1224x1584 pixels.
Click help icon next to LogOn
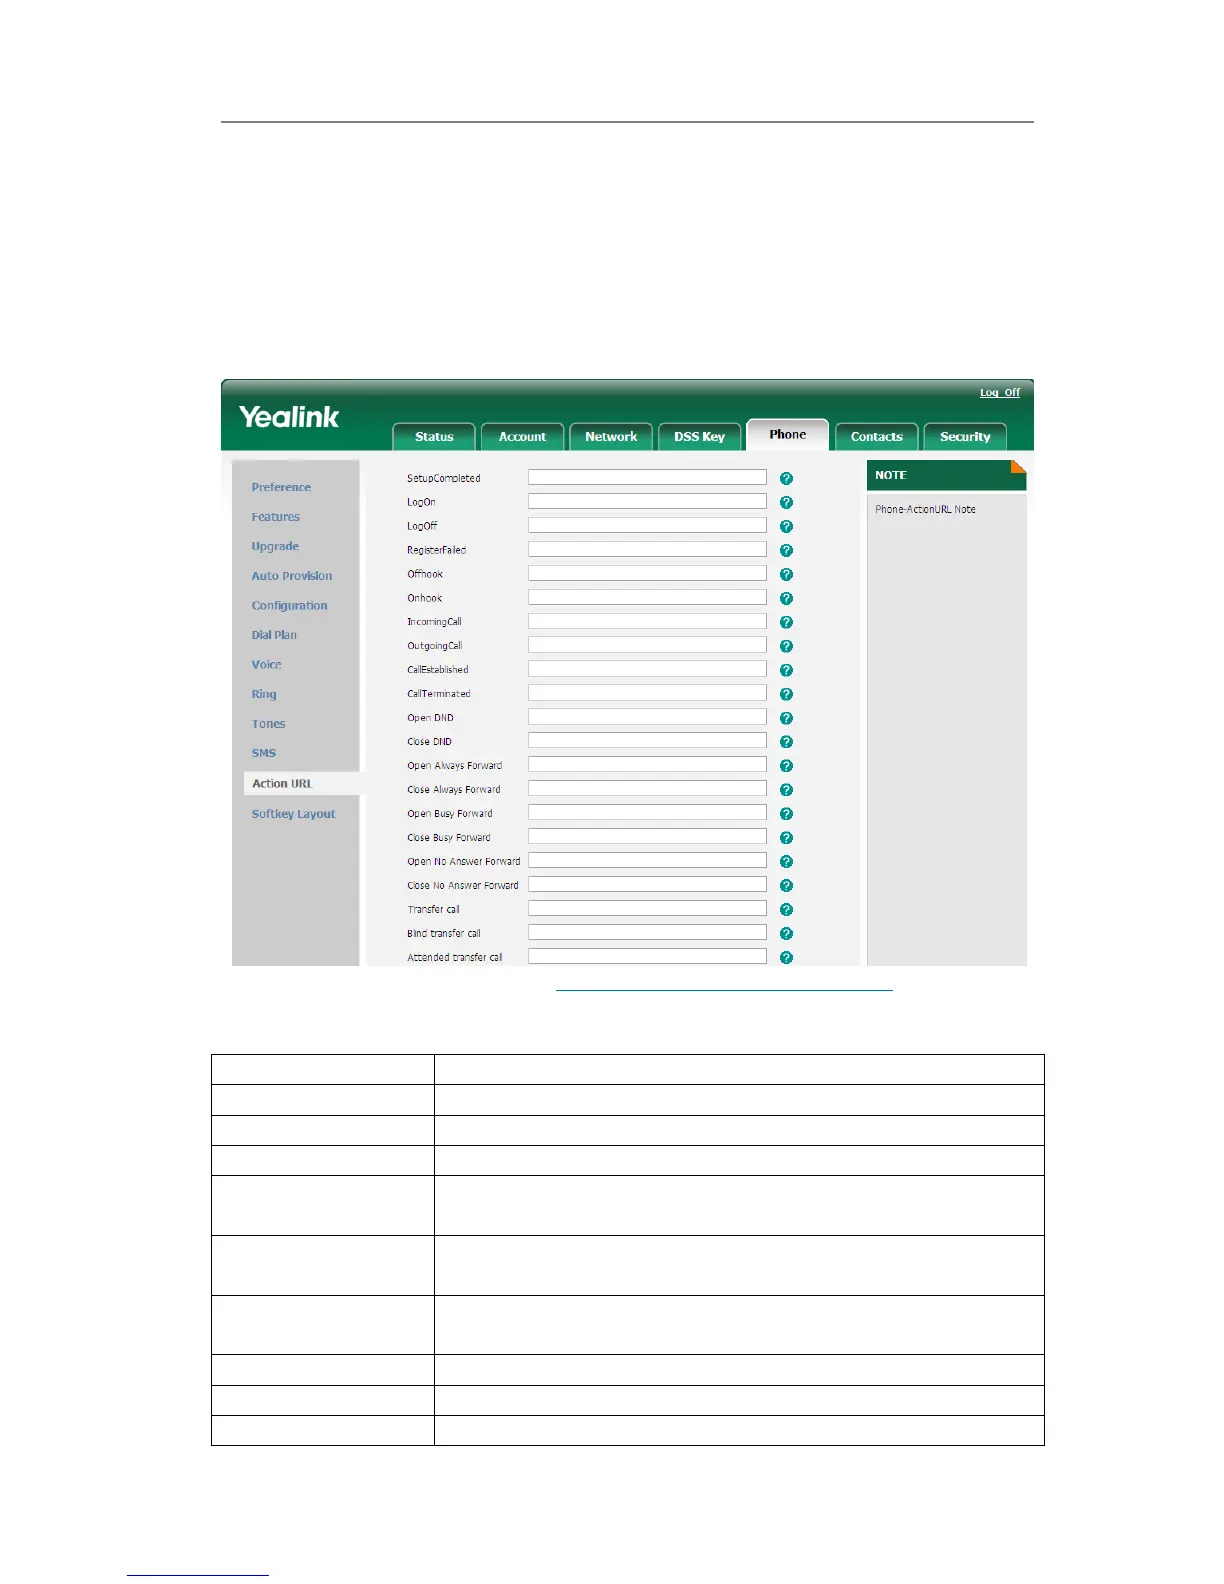786,503
